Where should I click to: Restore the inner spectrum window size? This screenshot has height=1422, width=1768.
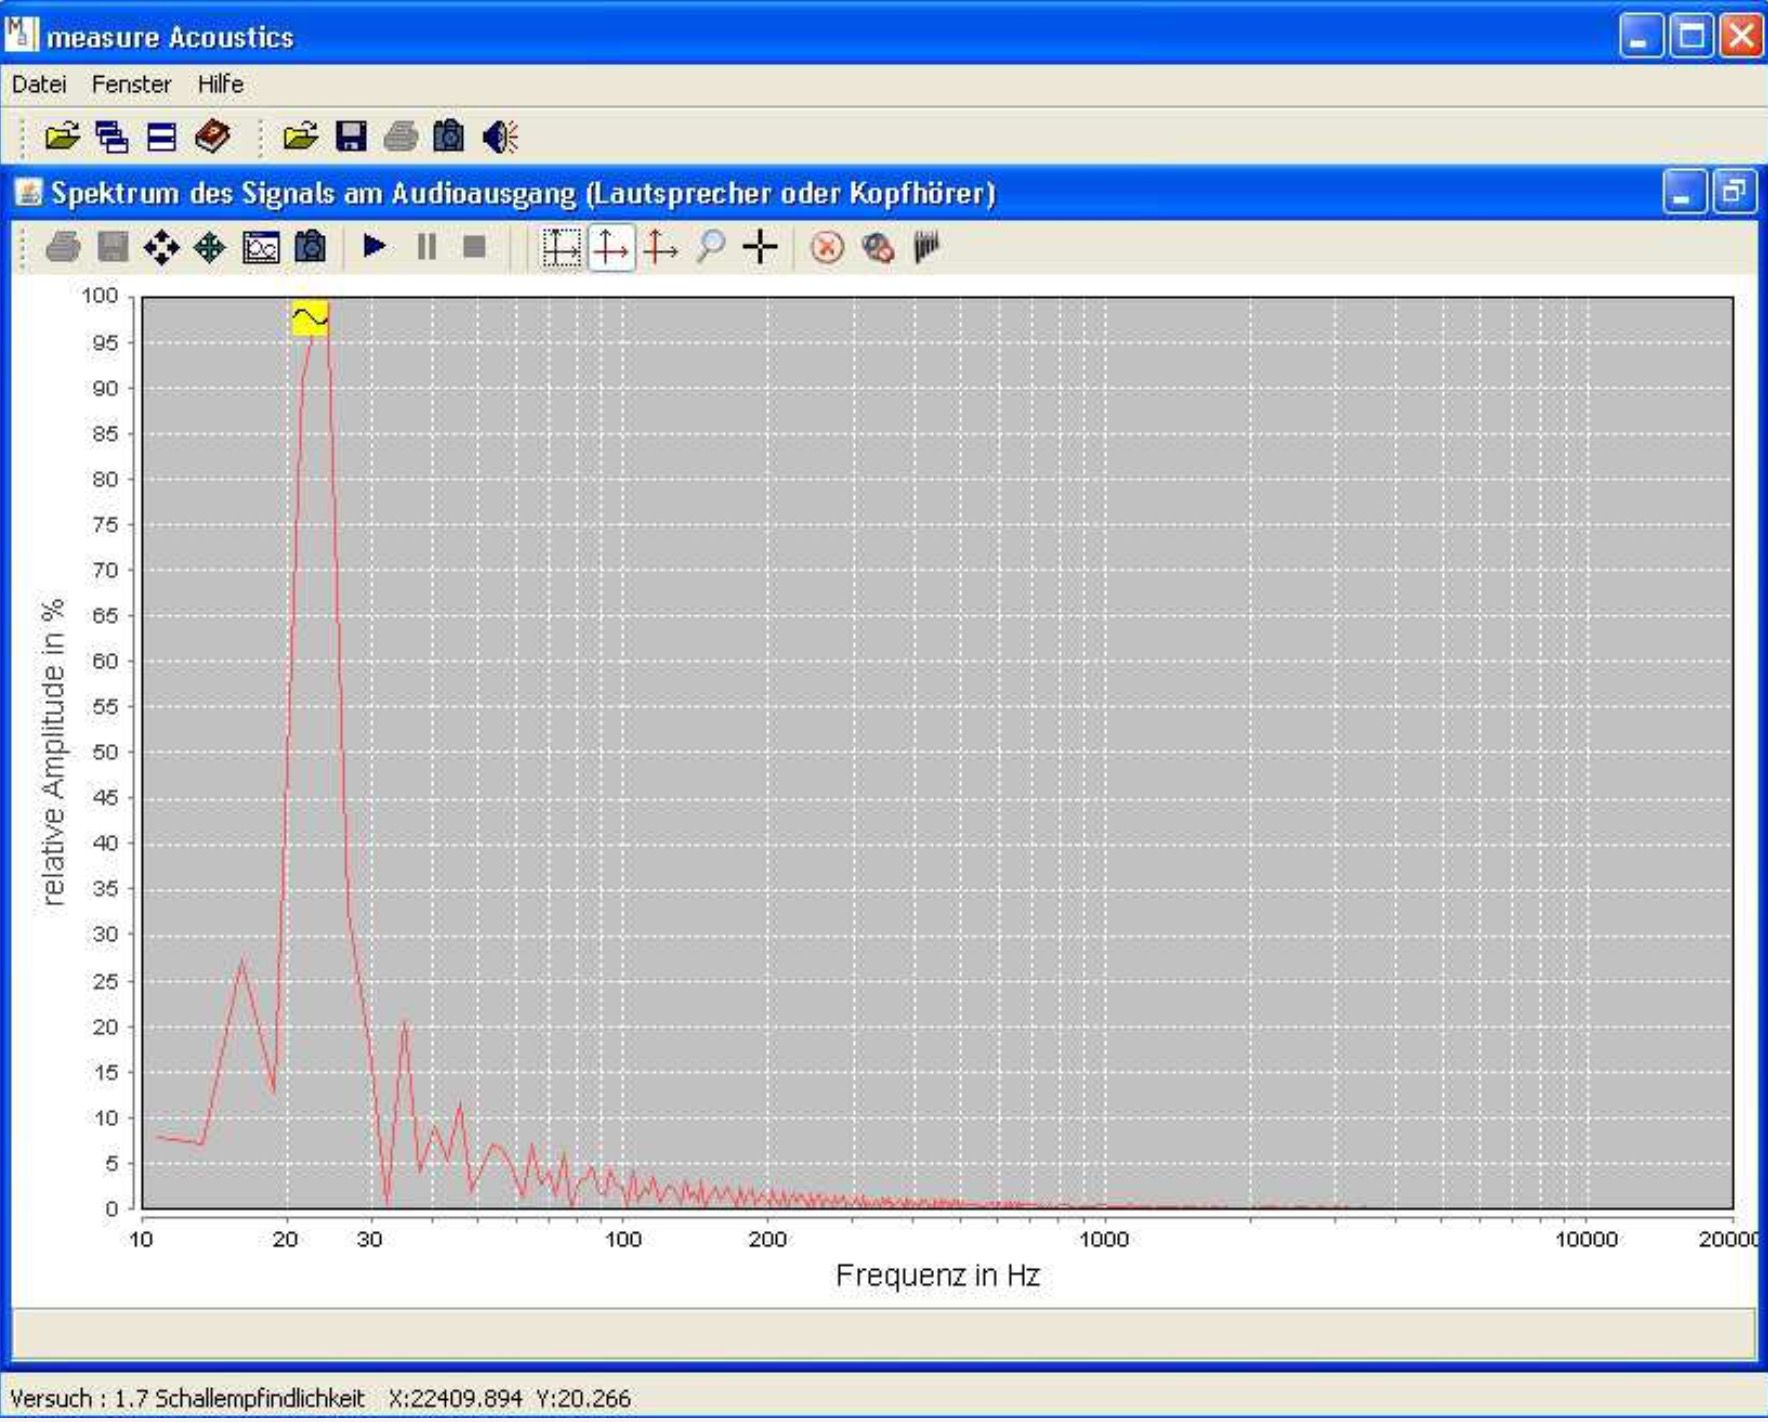[1734, 192]
